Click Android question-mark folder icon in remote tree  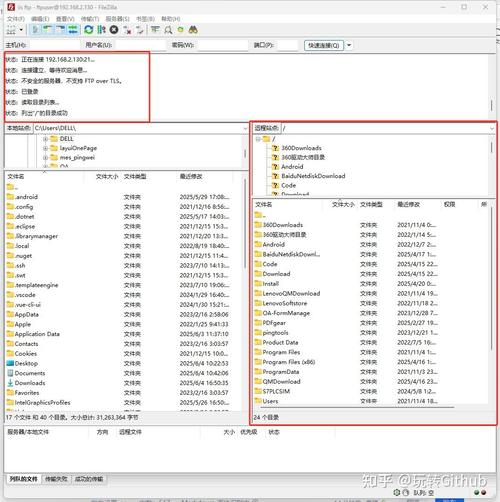tap(275, 167)
